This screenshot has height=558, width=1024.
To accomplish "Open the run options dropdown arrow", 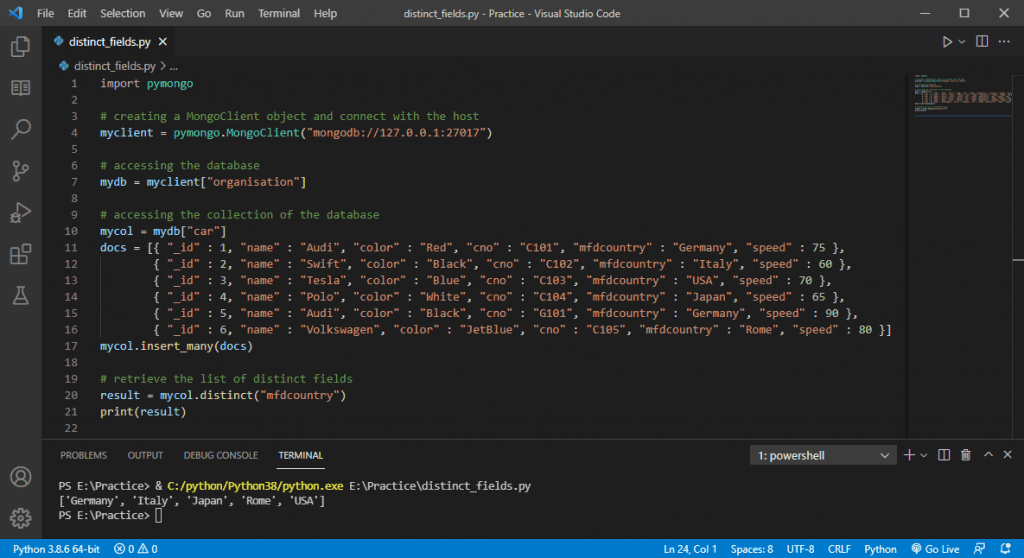I will (962, 42).
